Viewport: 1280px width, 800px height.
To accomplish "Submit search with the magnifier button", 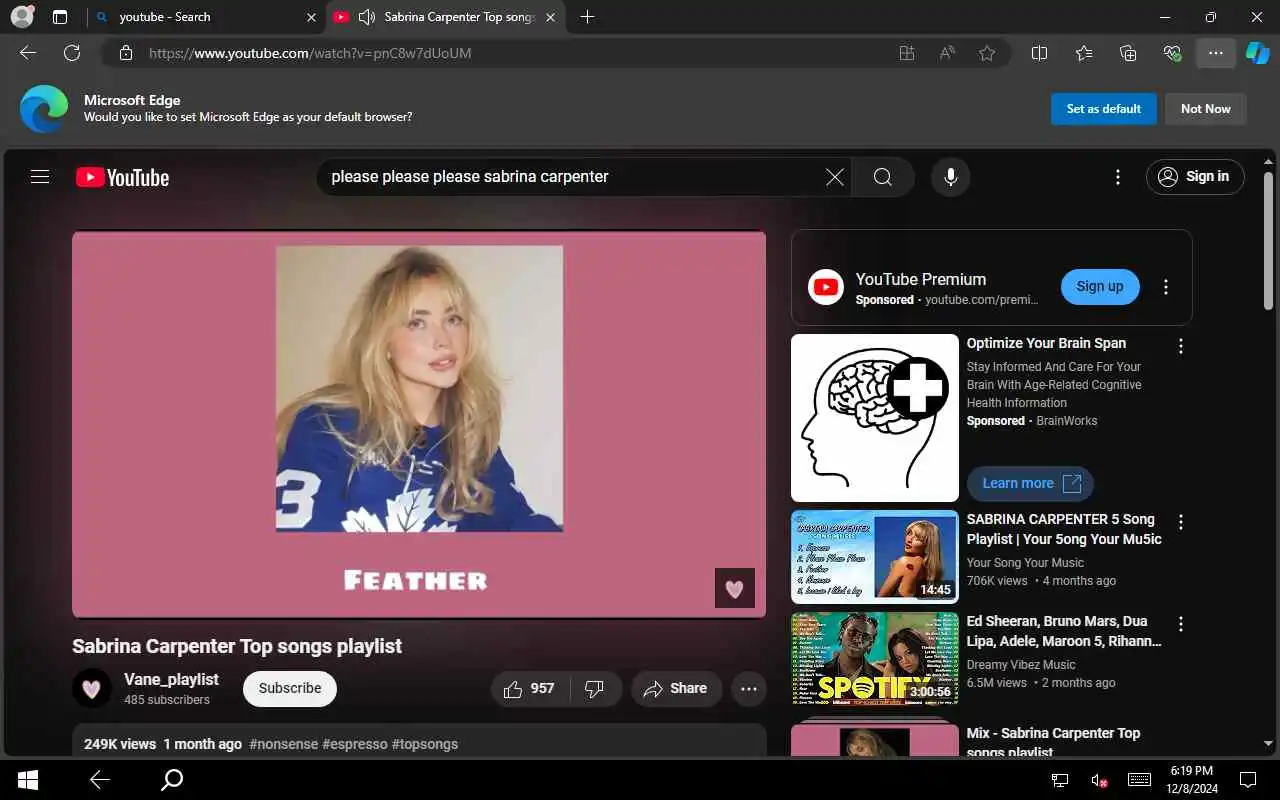I will tap(883, 177).
